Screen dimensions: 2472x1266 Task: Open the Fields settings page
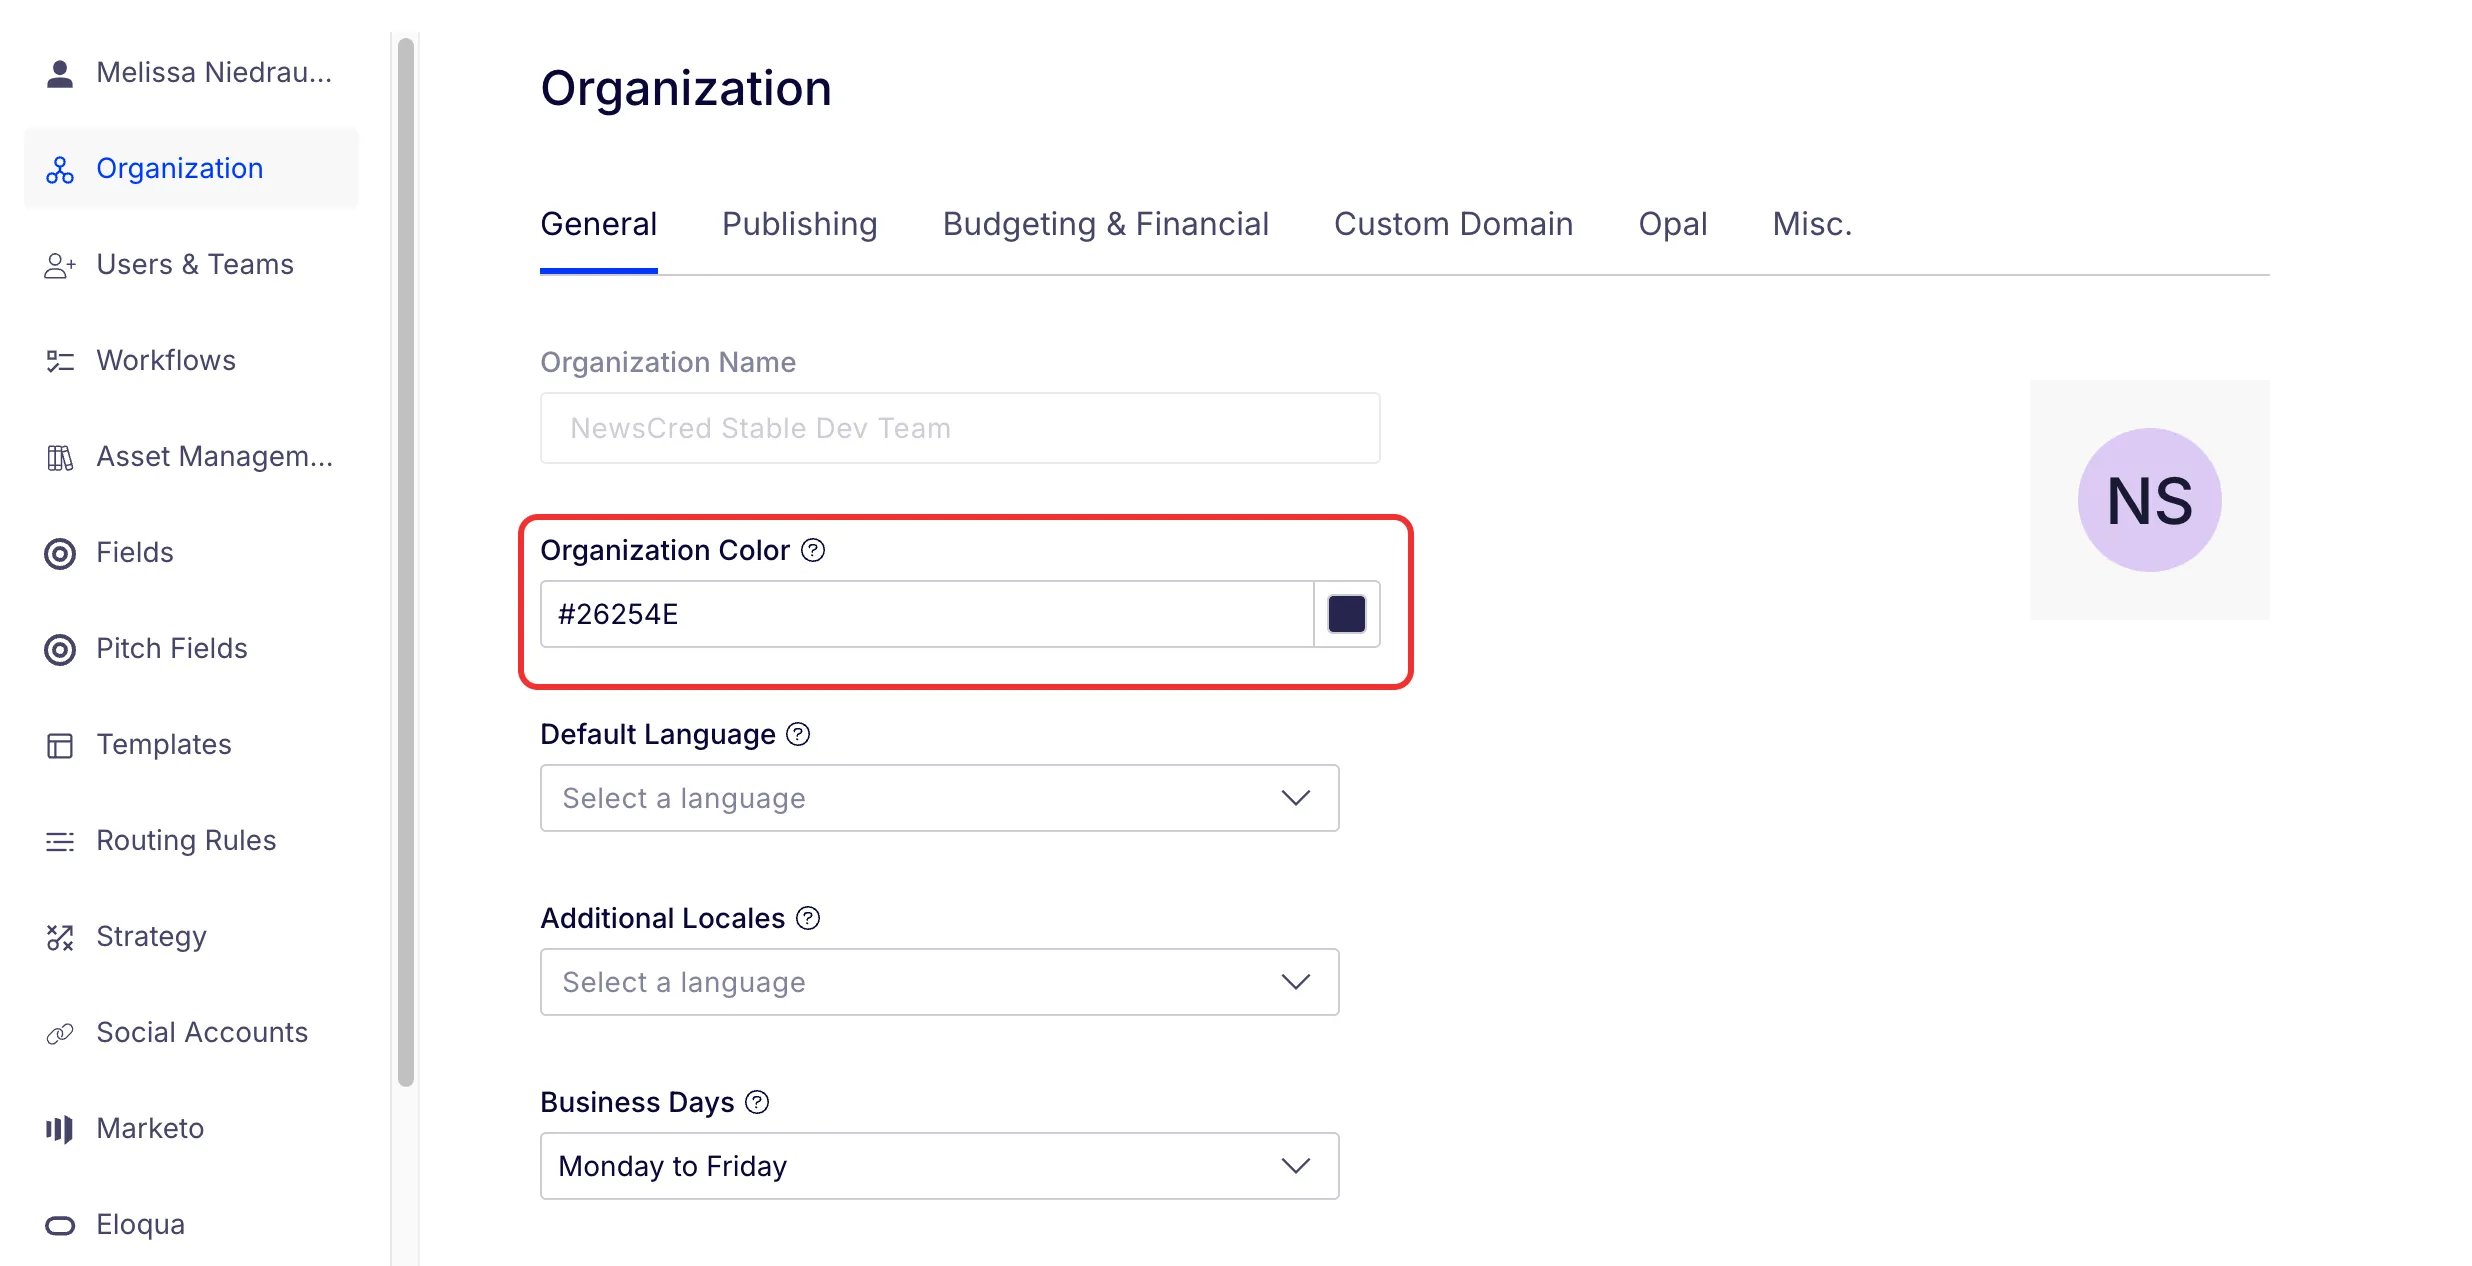[x=191, y=553]
